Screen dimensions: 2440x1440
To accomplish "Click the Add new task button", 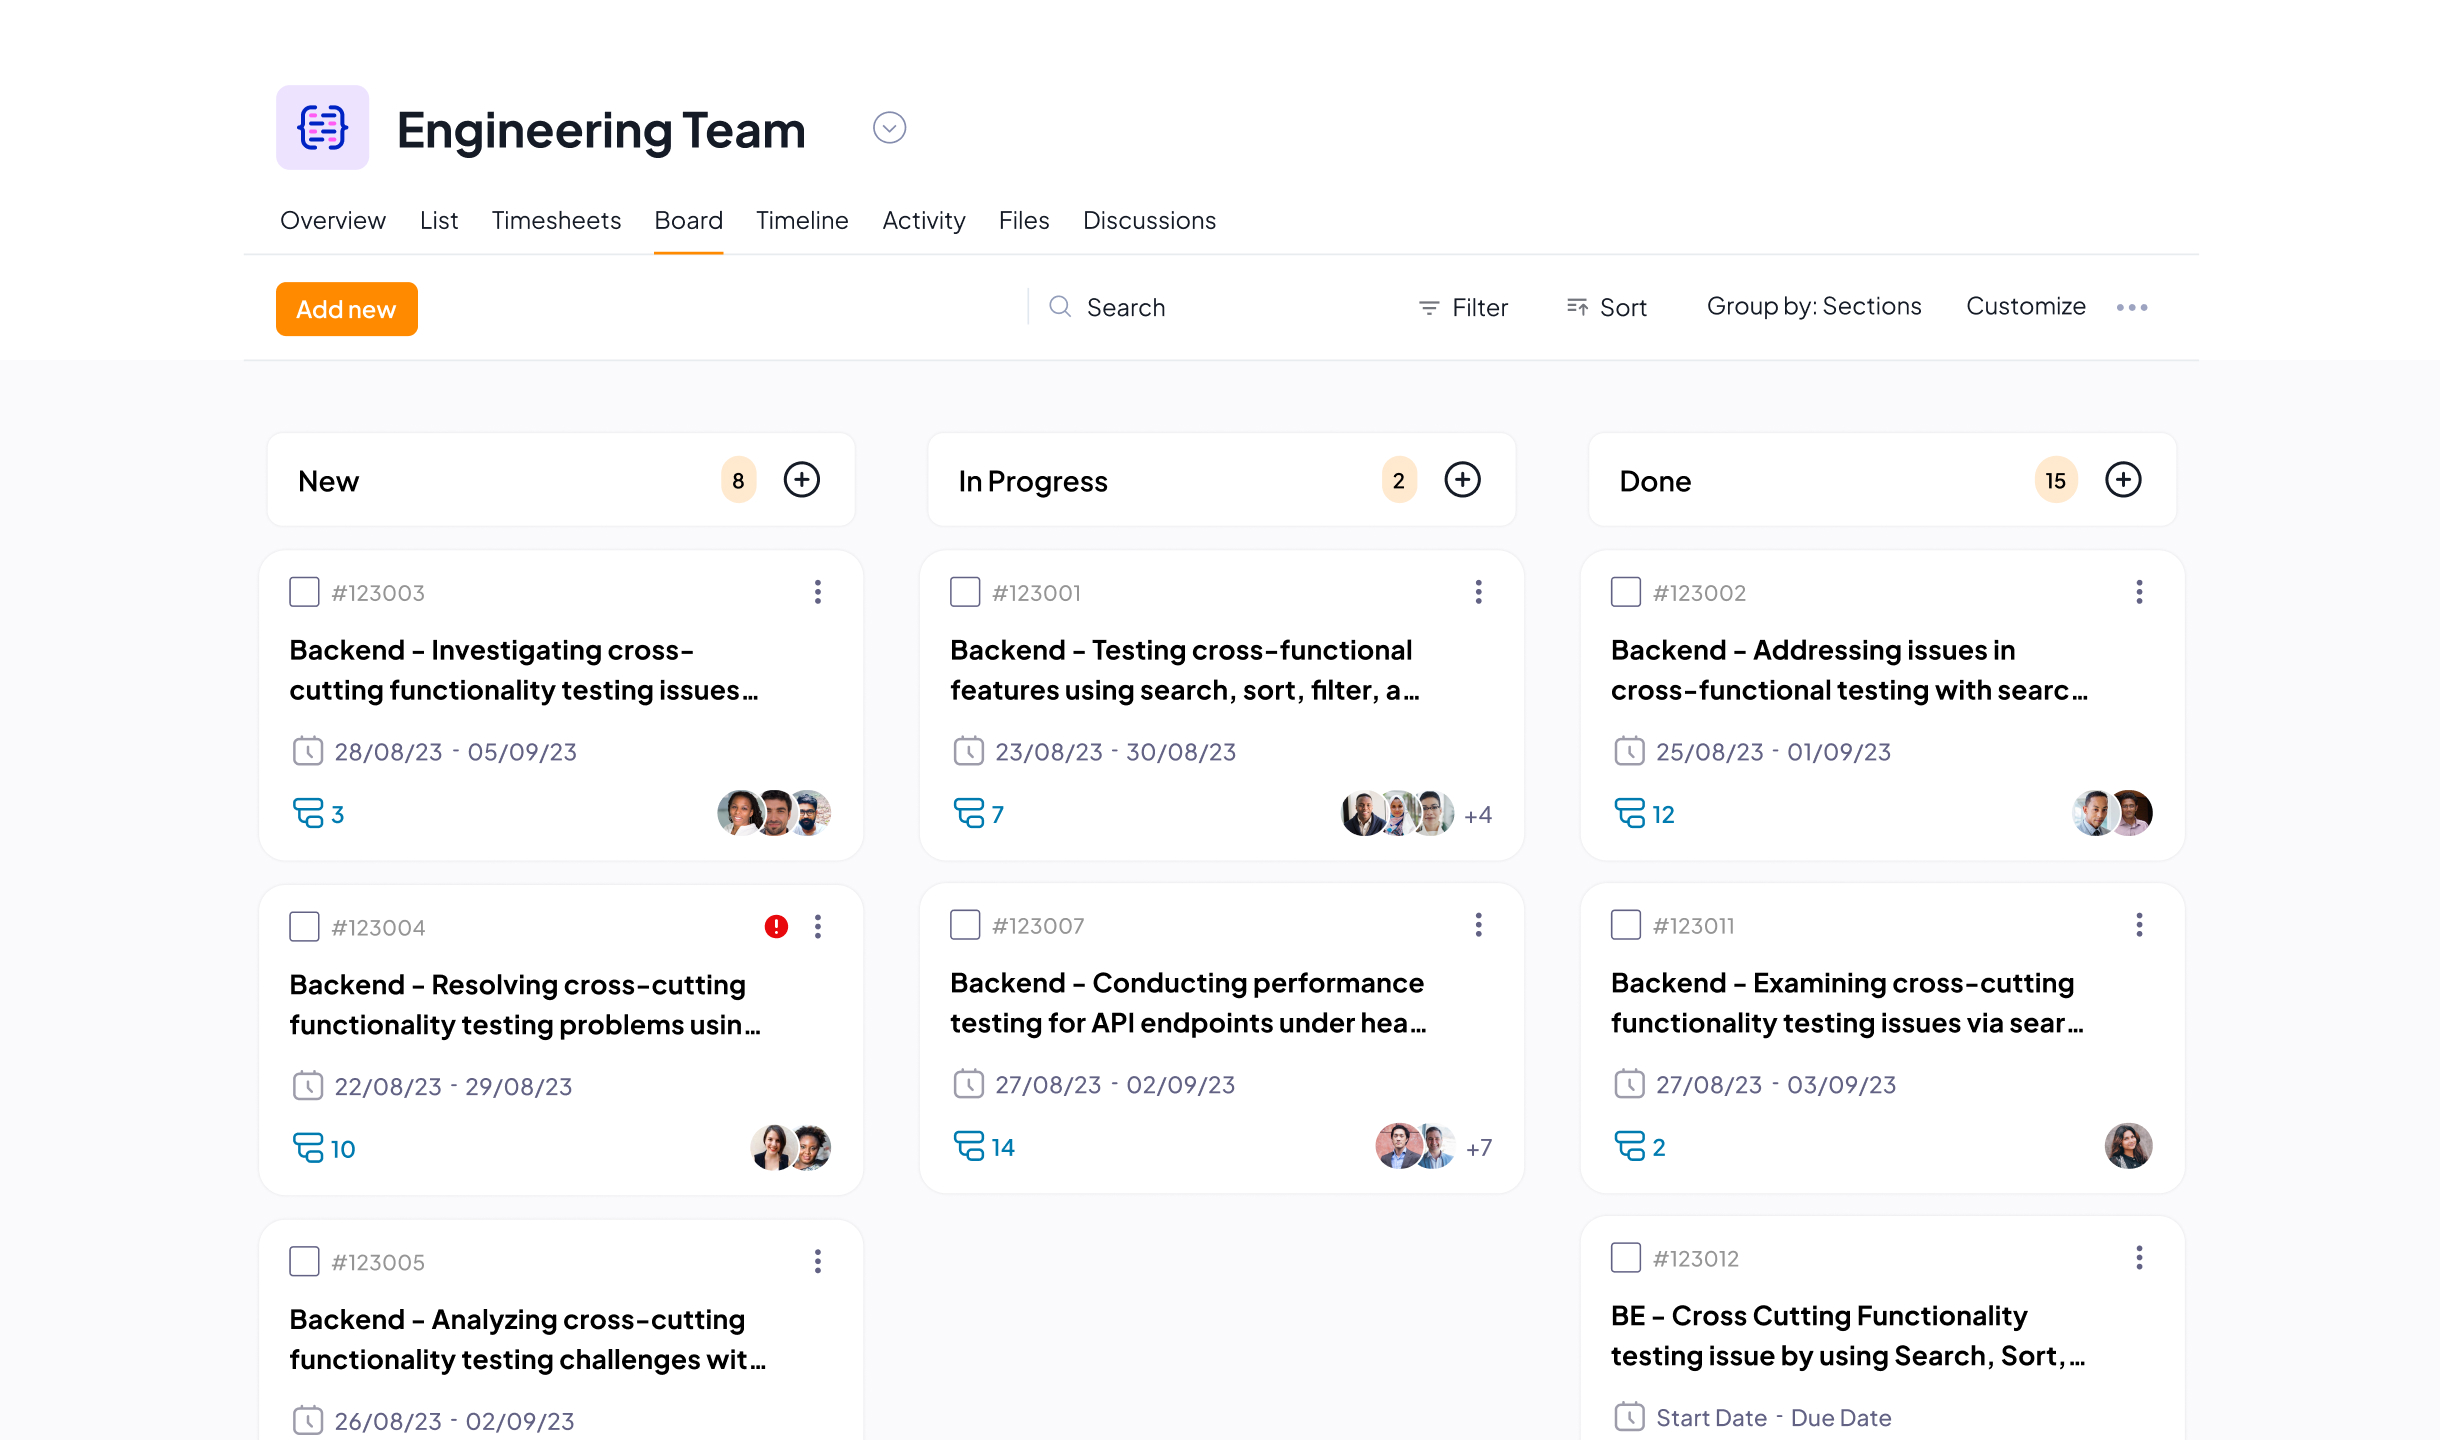I will [x=346, y=309].
